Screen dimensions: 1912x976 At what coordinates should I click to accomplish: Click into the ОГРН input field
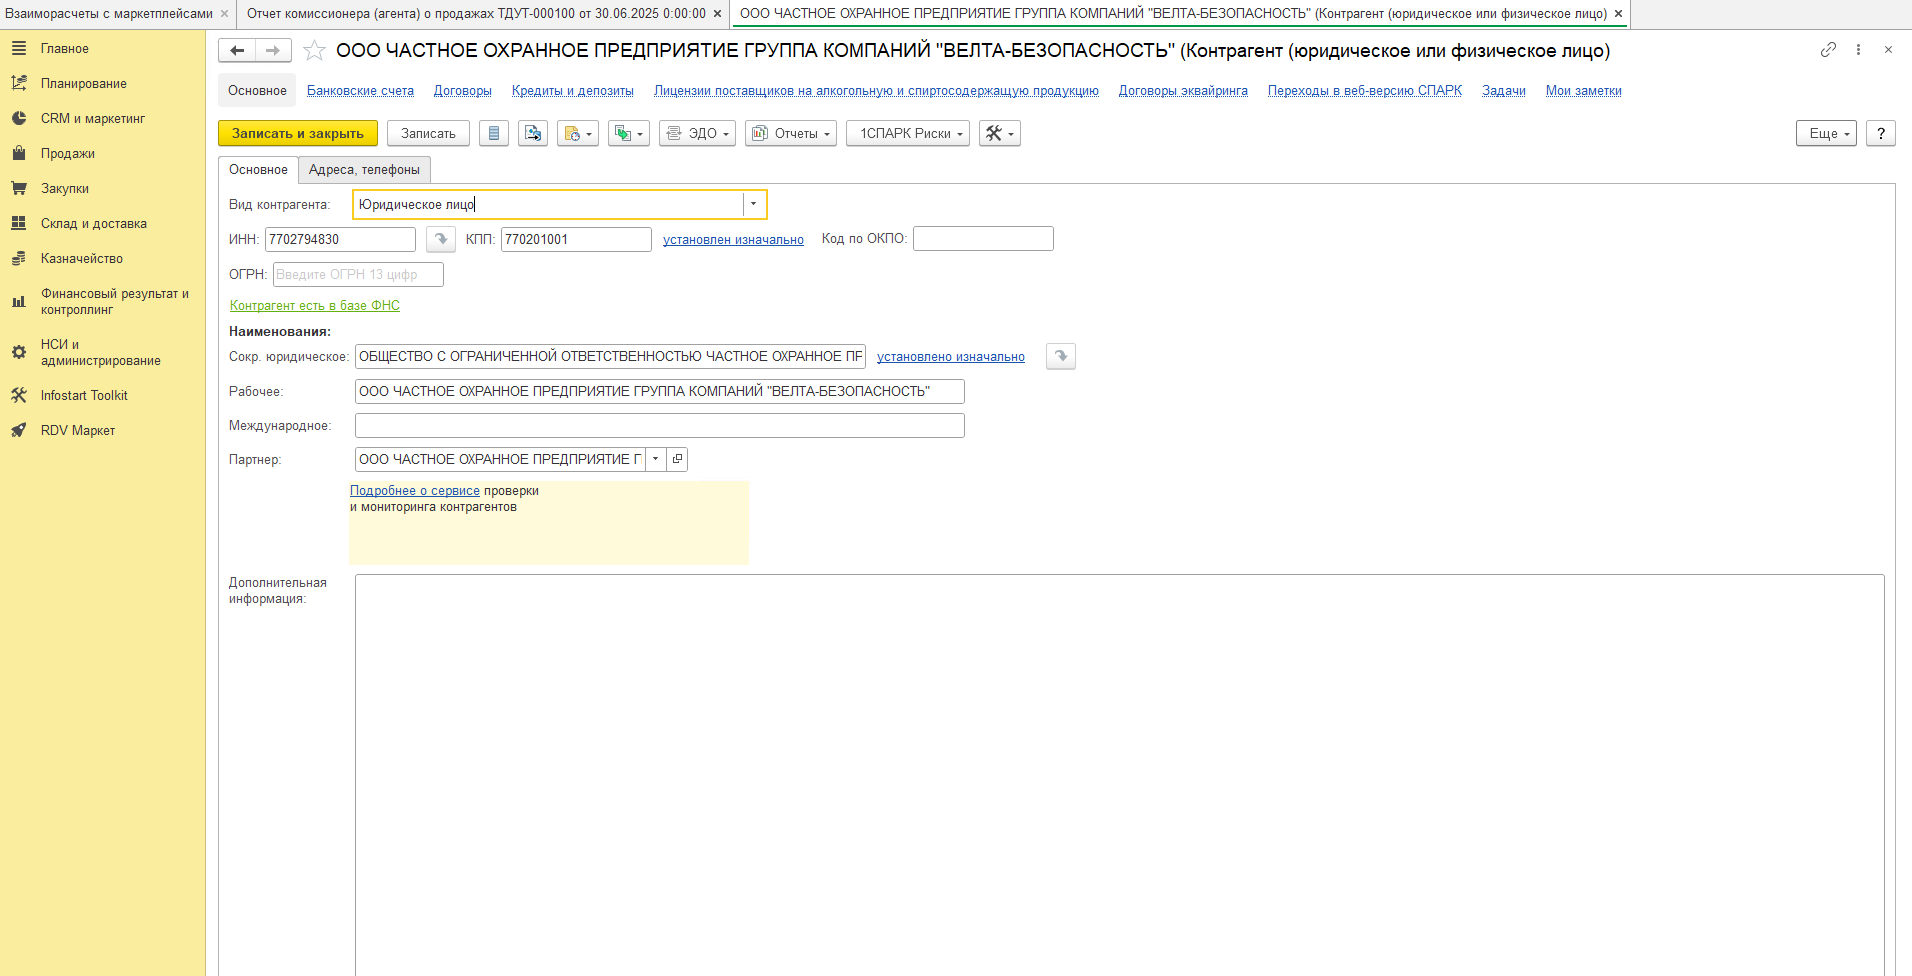[x=358, y=274]
